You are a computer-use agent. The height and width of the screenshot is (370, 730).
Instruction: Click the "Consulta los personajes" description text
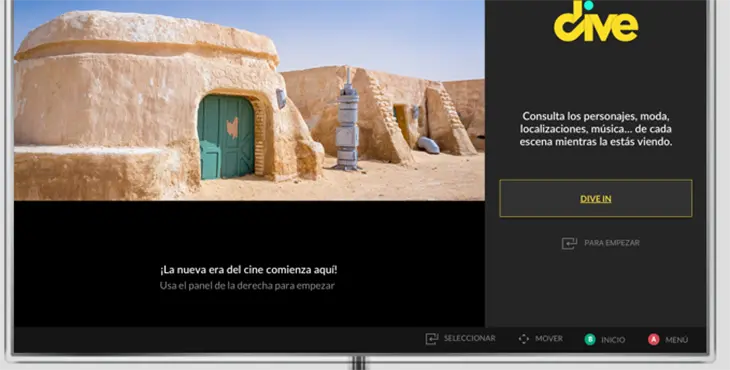(596, 129)
